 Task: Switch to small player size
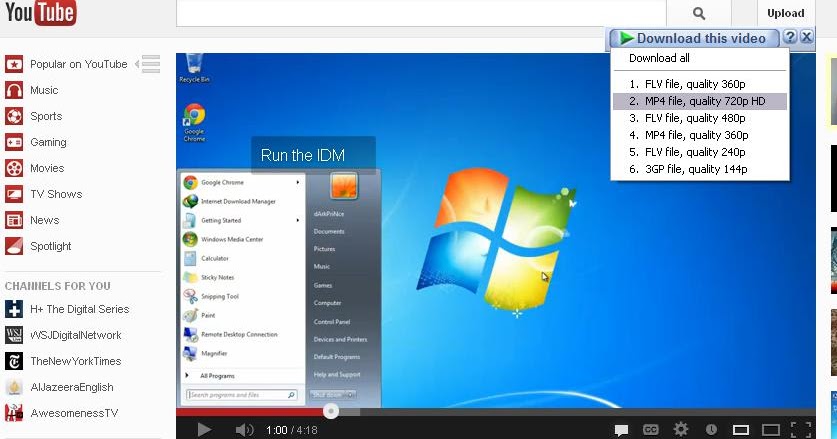(x=741, y=429)
